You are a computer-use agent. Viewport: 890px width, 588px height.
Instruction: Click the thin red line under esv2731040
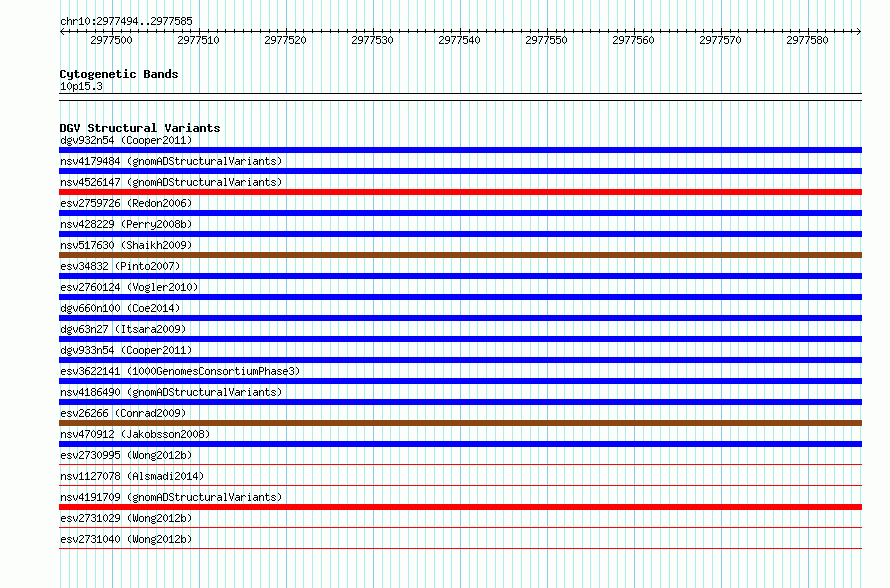[460, 548]
